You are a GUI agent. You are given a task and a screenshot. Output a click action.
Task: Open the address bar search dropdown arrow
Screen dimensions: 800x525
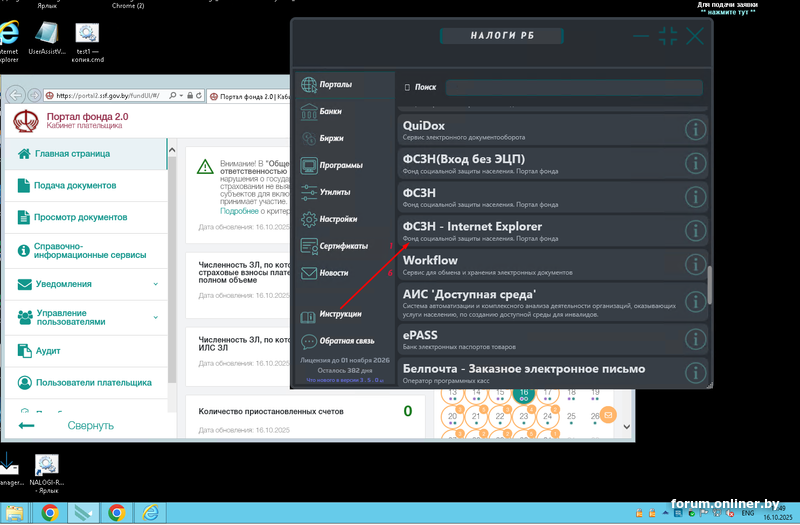[181, 95]
